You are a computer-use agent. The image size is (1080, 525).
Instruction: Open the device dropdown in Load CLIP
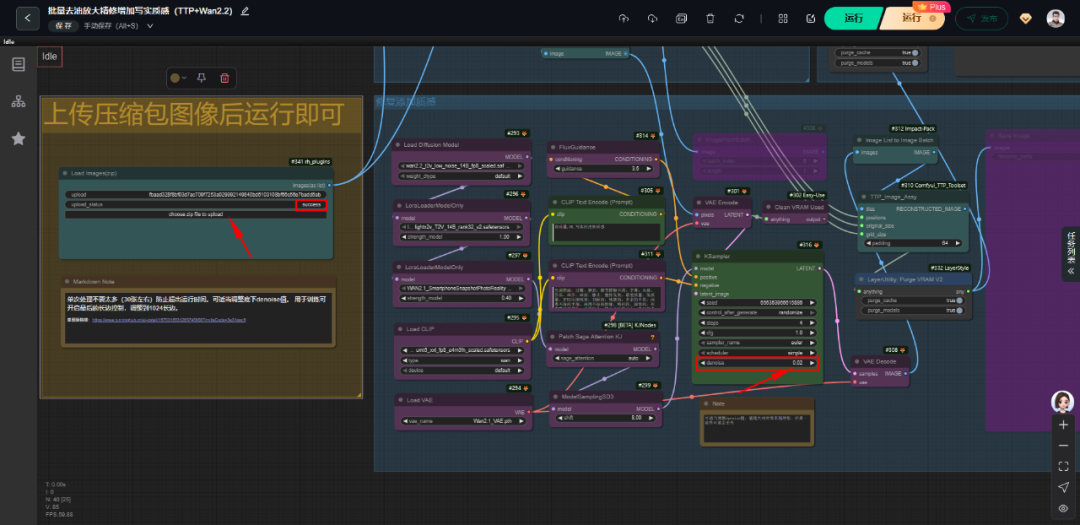pyautogui.click(x=462, y=370)
